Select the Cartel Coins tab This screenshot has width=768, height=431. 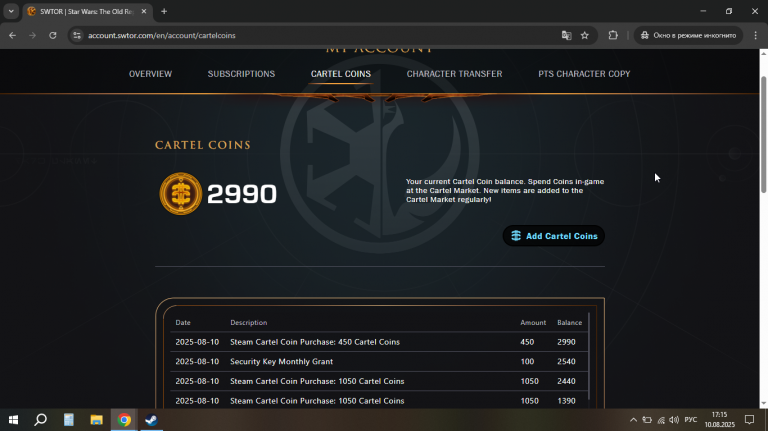[x=341, y=74]
